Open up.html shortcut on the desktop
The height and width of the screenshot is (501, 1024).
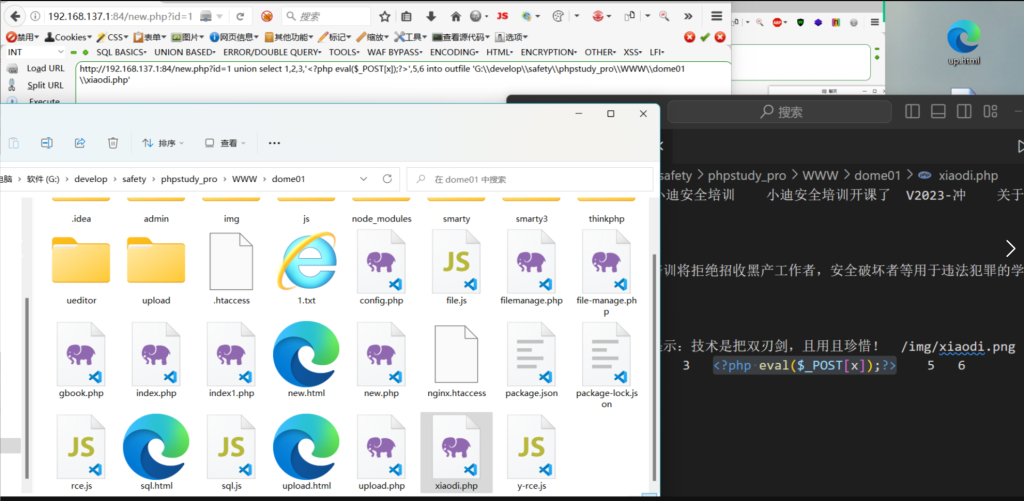click(x=964, y=43)
